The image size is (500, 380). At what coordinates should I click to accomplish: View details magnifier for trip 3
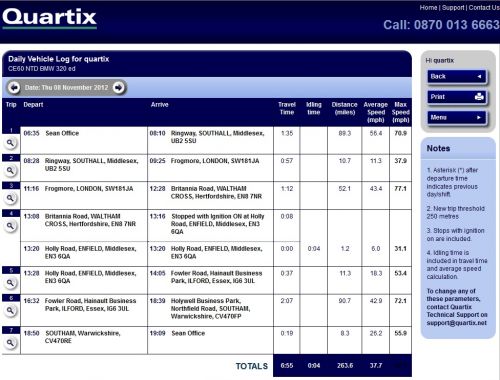coord(11,198)
